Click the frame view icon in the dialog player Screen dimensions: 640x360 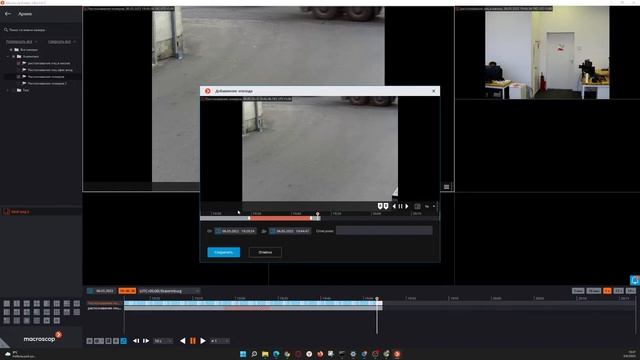tap(417, 207)
